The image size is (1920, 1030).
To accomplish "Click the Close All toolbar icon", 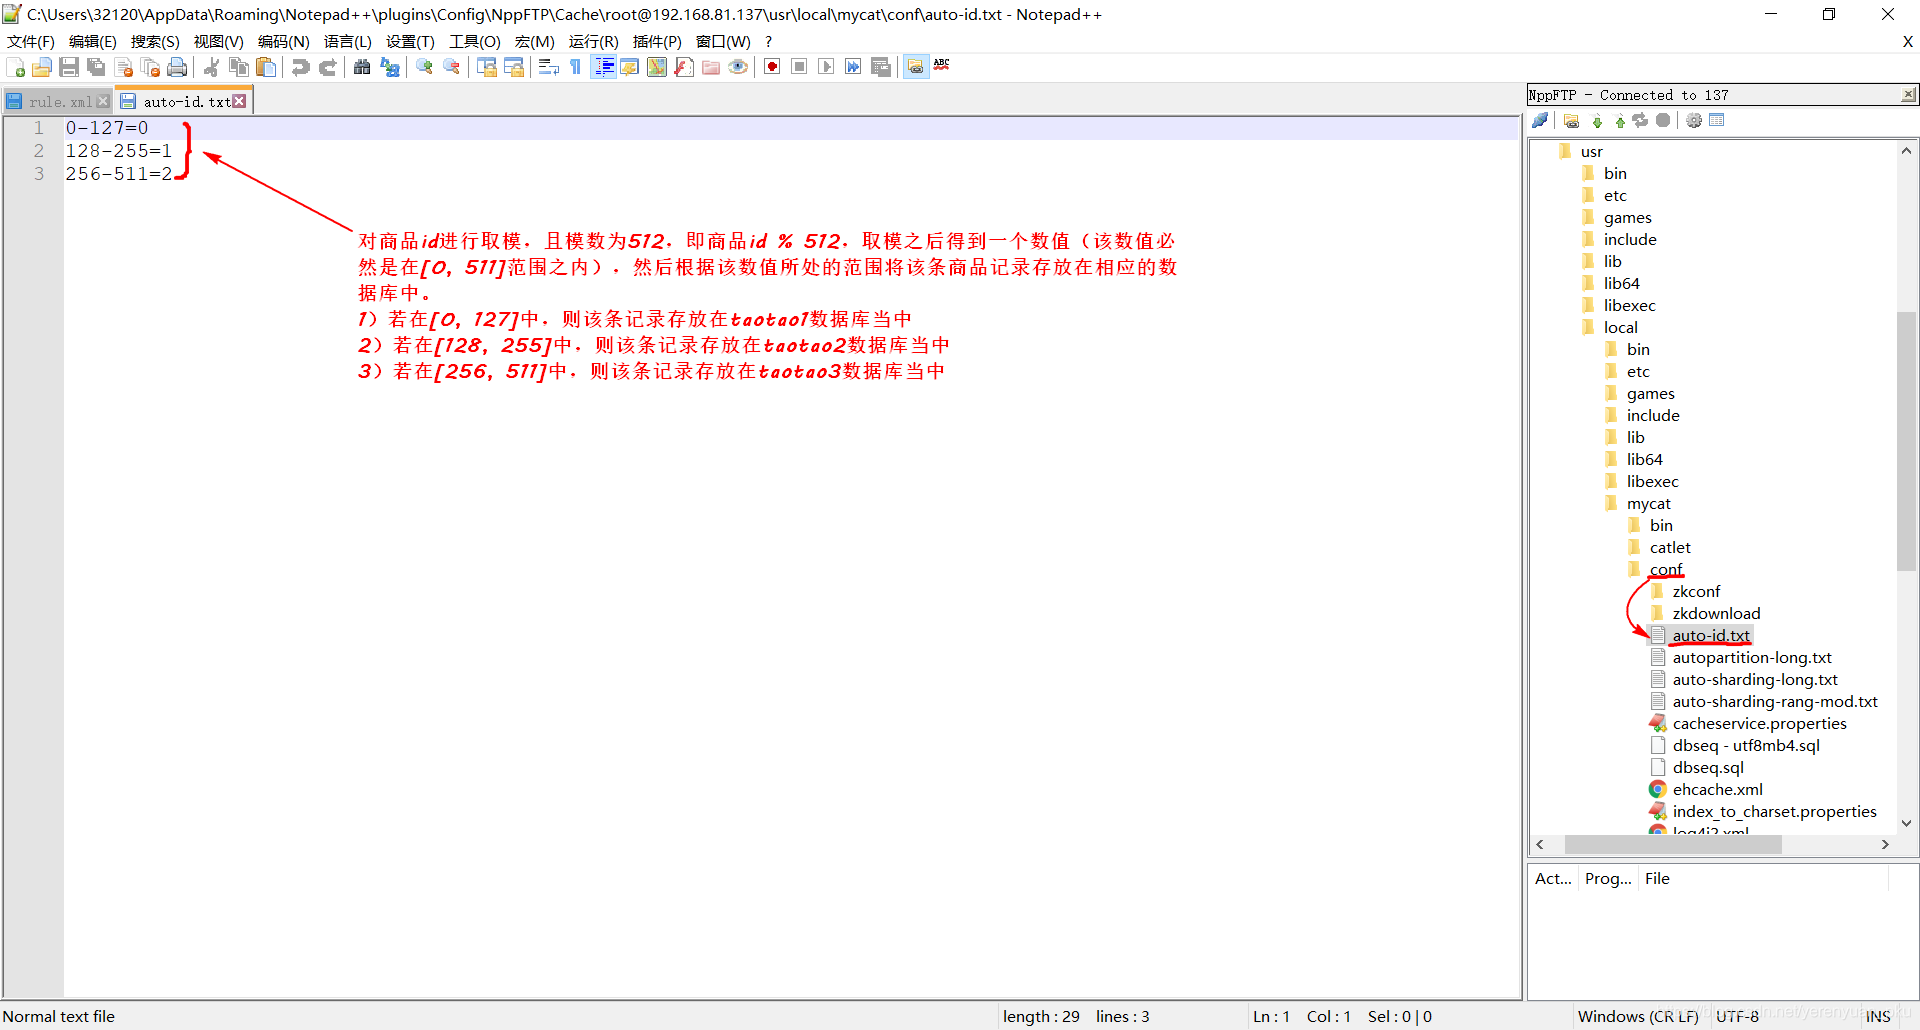I will [x=151, y=67].
